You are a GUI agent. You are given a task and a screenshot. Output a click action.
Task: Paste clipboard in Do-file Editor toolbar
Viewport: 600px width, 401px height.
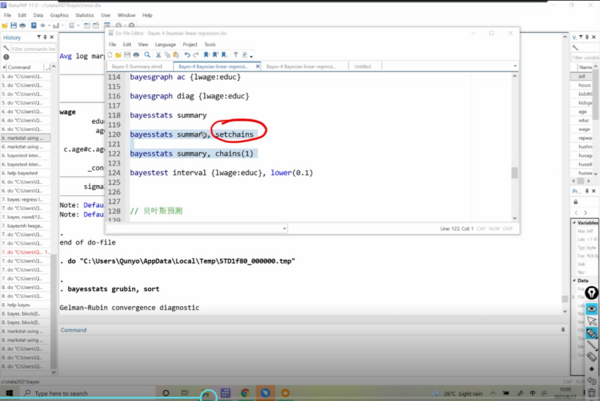(176, 55)
